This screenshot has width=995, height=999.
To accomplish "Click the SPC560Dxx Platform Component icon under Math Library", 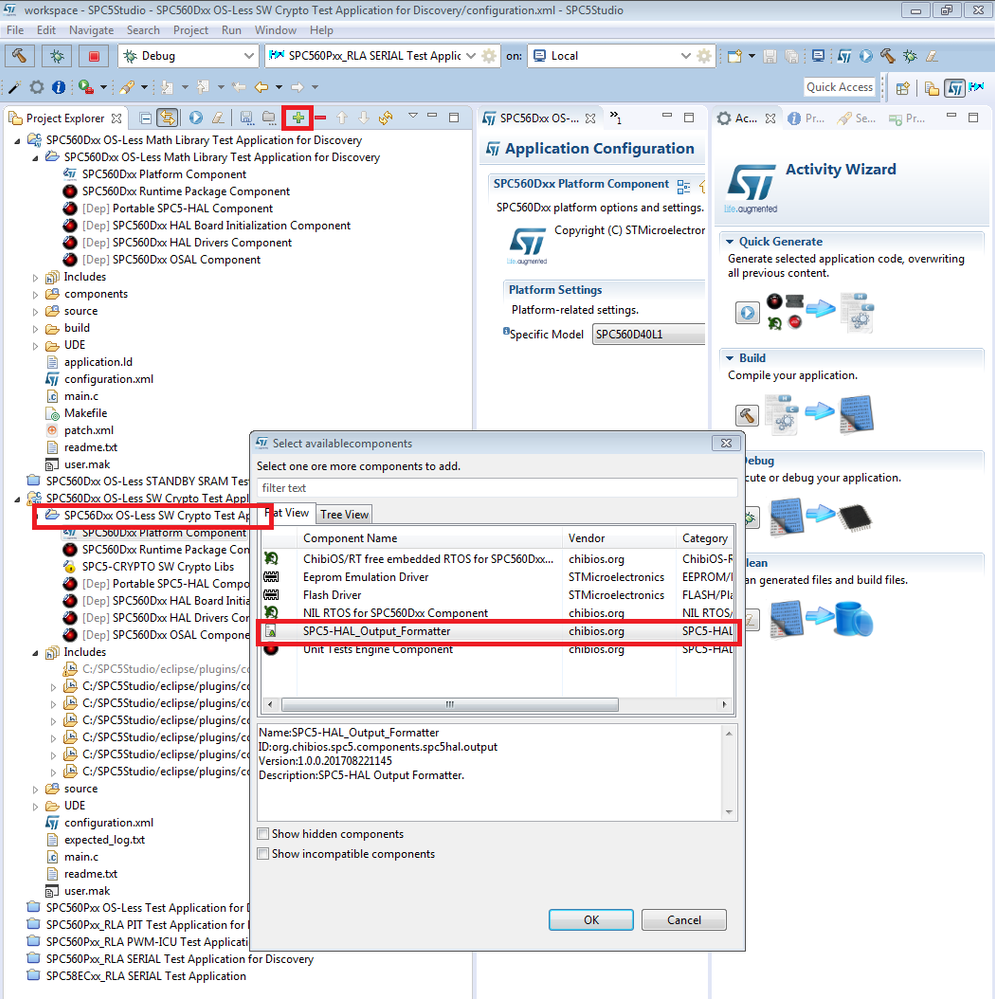I will [x=70, y=174].
